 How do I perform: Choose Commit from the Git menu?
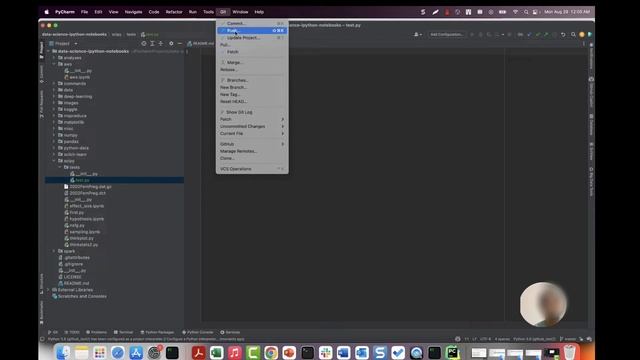tap(252, 23)
